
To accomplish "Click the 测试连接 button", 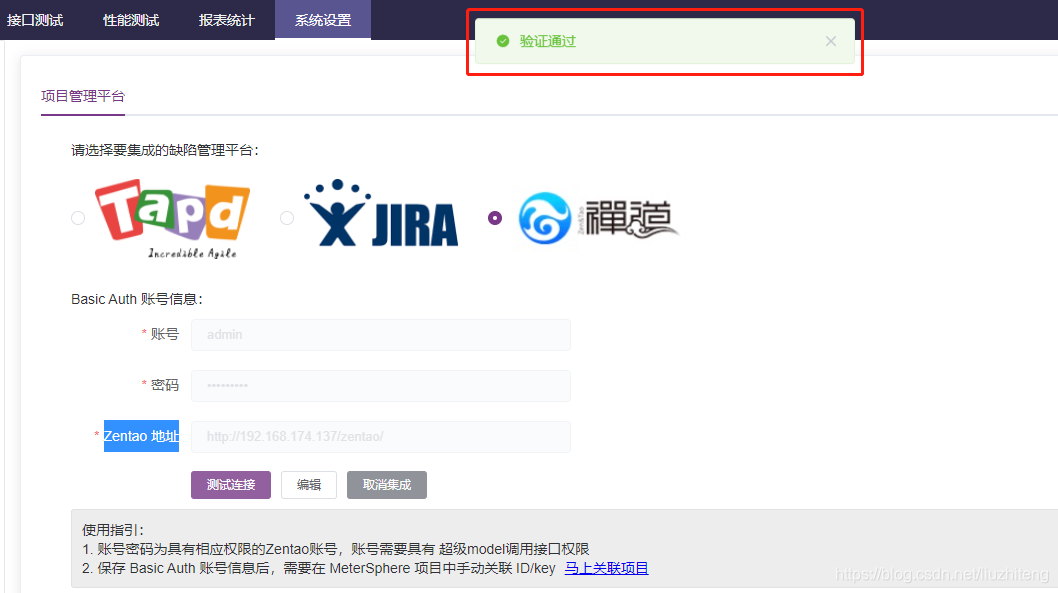I will [x=231, y=485].
